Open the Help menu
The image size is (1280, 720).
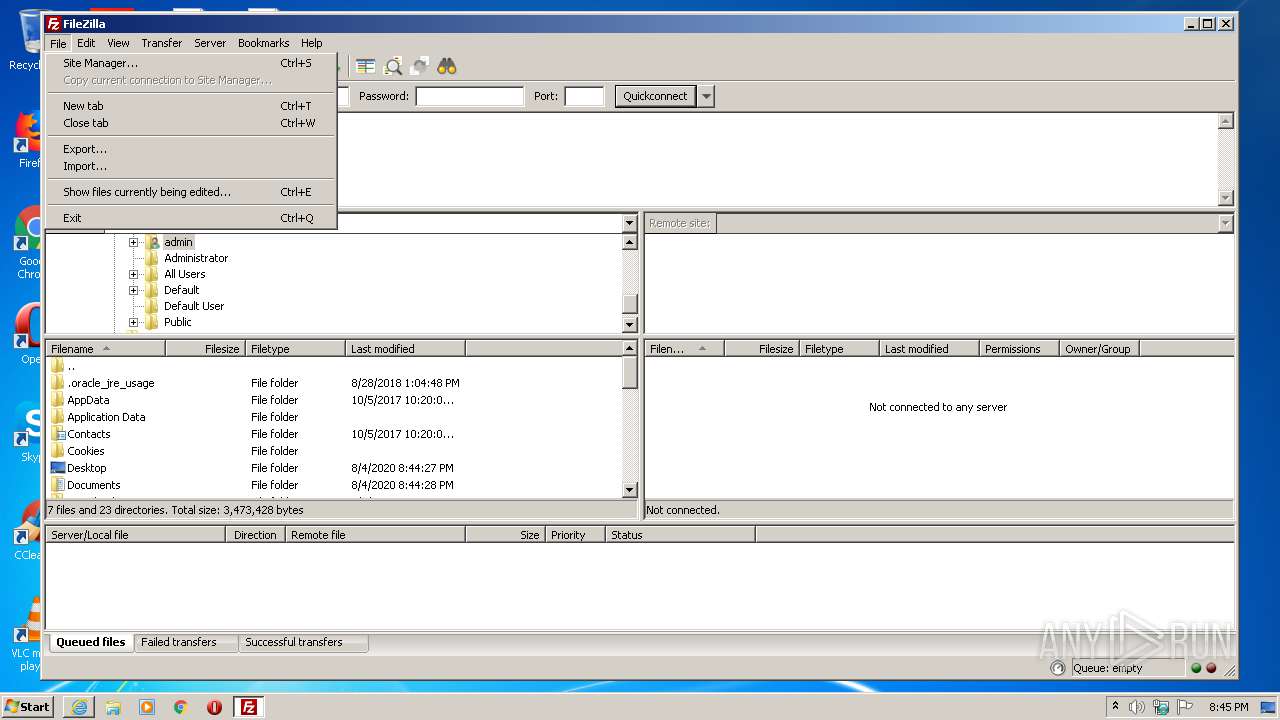(x=312, y=43)
